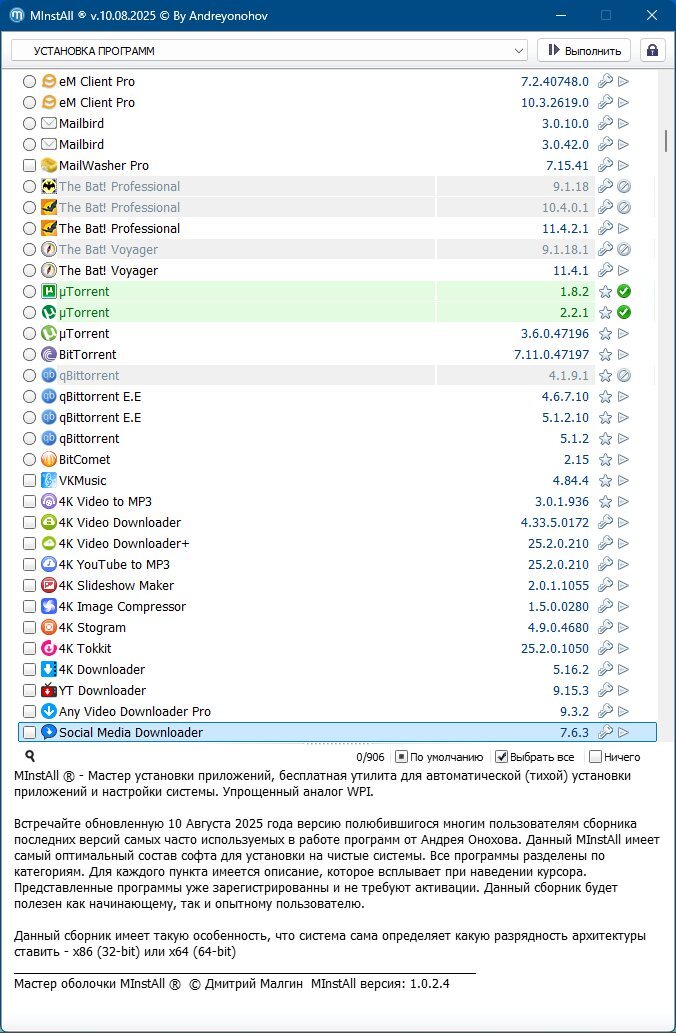Click the 4K Tokkit application icon

pos(49,649)
